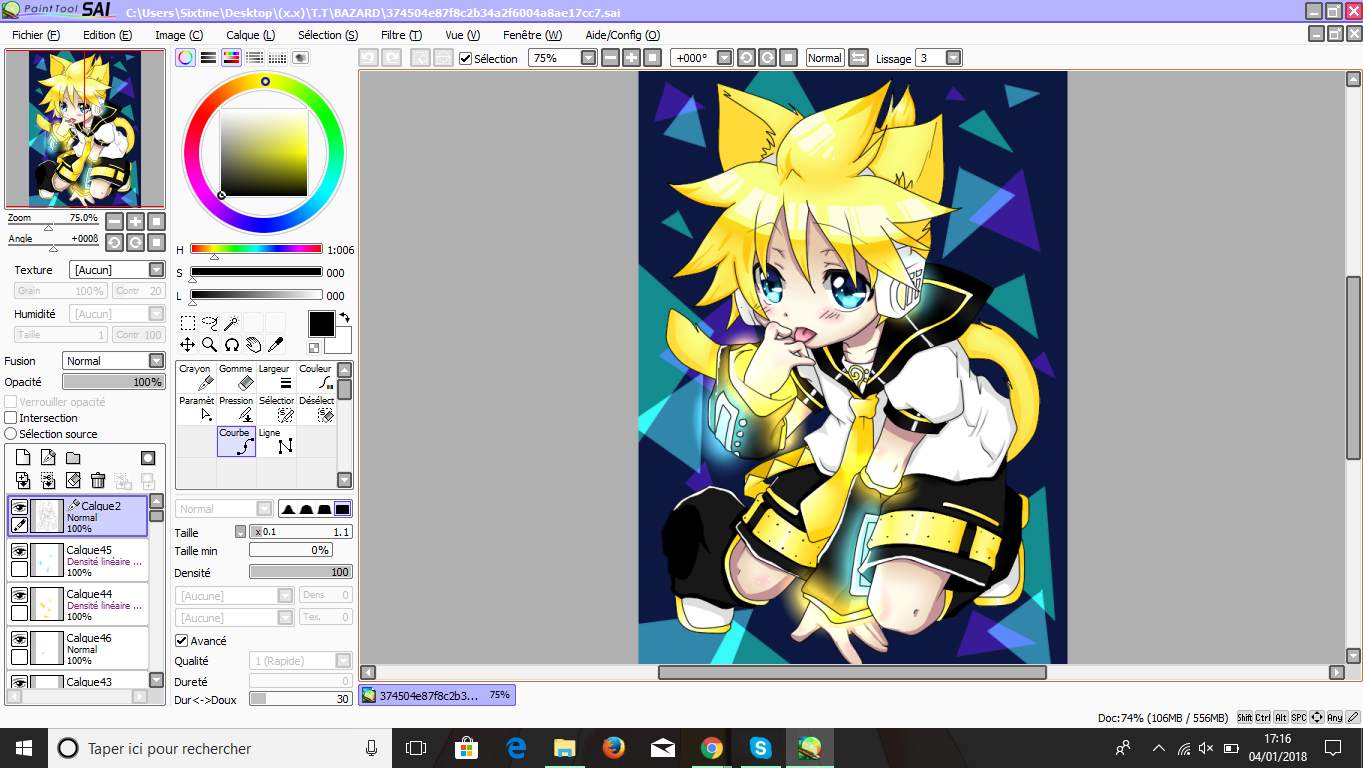Hide the Calque2 layer
This screenshot has height=768, width=1363.
pos(19,507)
